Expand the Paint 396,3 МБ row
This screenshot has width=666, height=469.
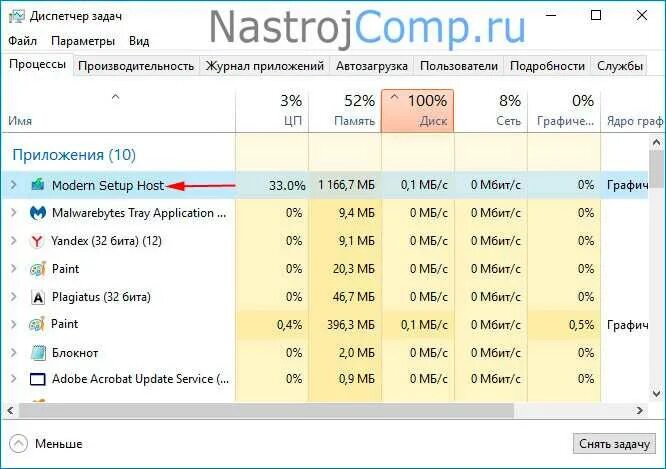coord(14,325)
